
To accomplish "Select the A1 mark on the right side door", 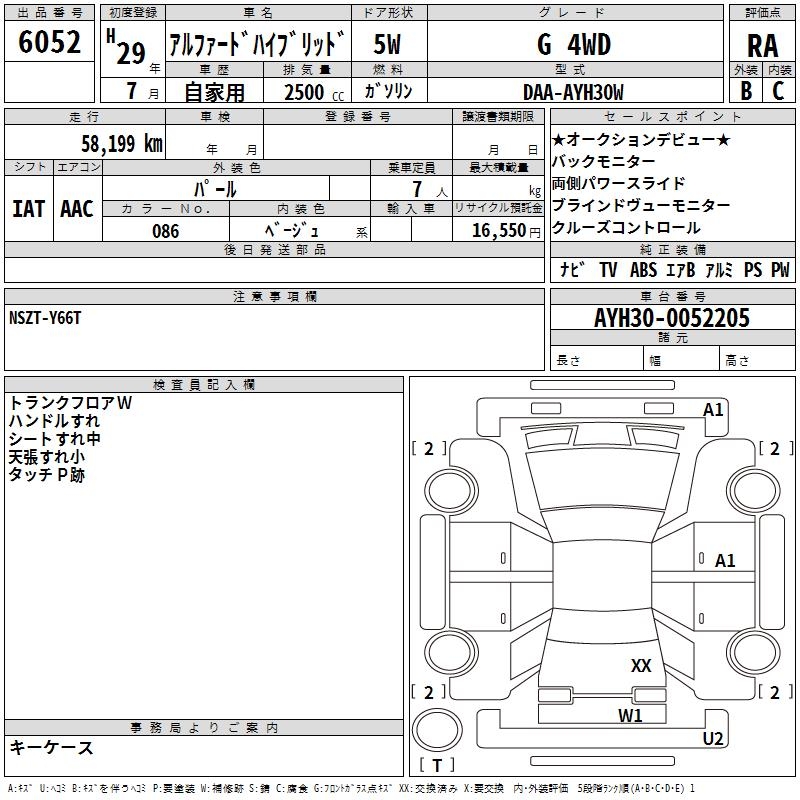I will (x=725, y=561).
